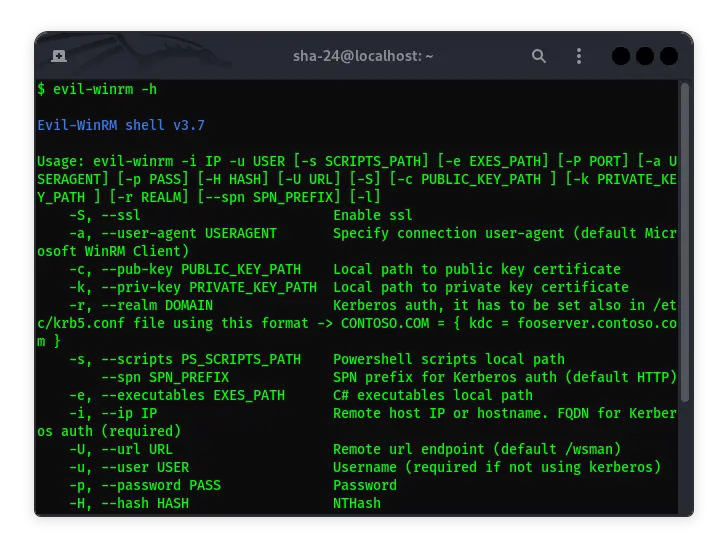Minimize the terminal with the leftmost round button

[621, 56]
